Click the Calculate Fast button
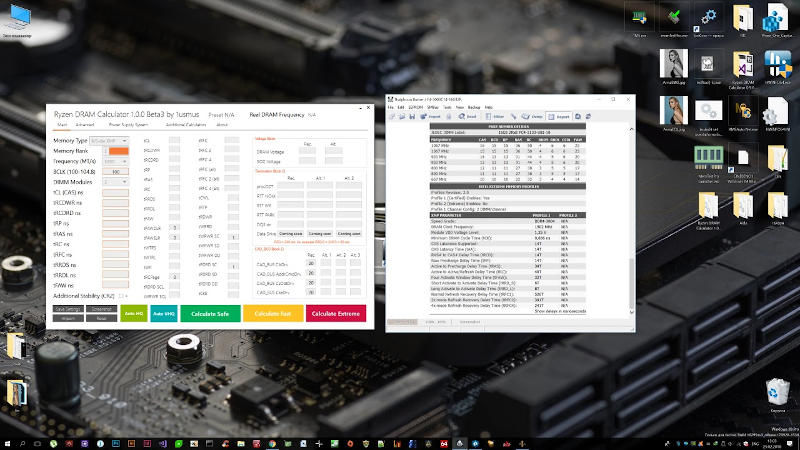This screenshot has width=800, height=450. (x=273, y=313)
